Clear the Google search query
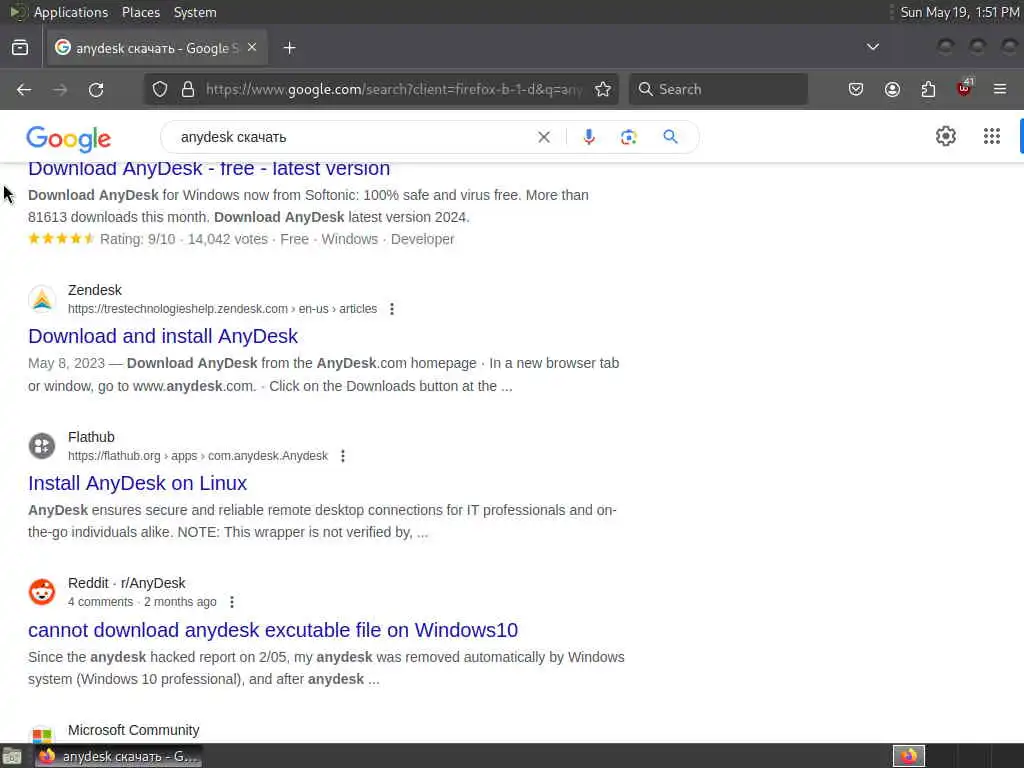Screen dimensions: 1024x768 [x=543, y=137]
